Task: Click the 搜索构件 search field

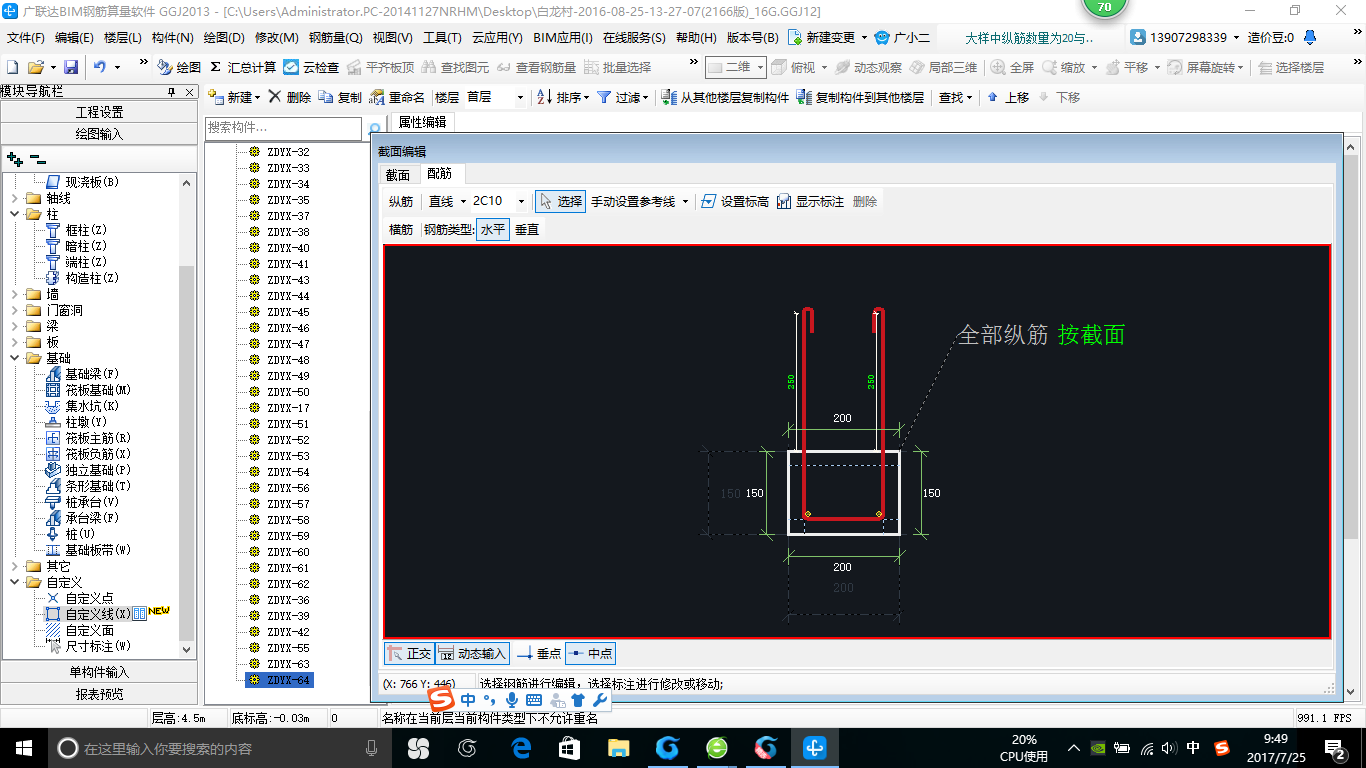Action: tap(283, 128)
